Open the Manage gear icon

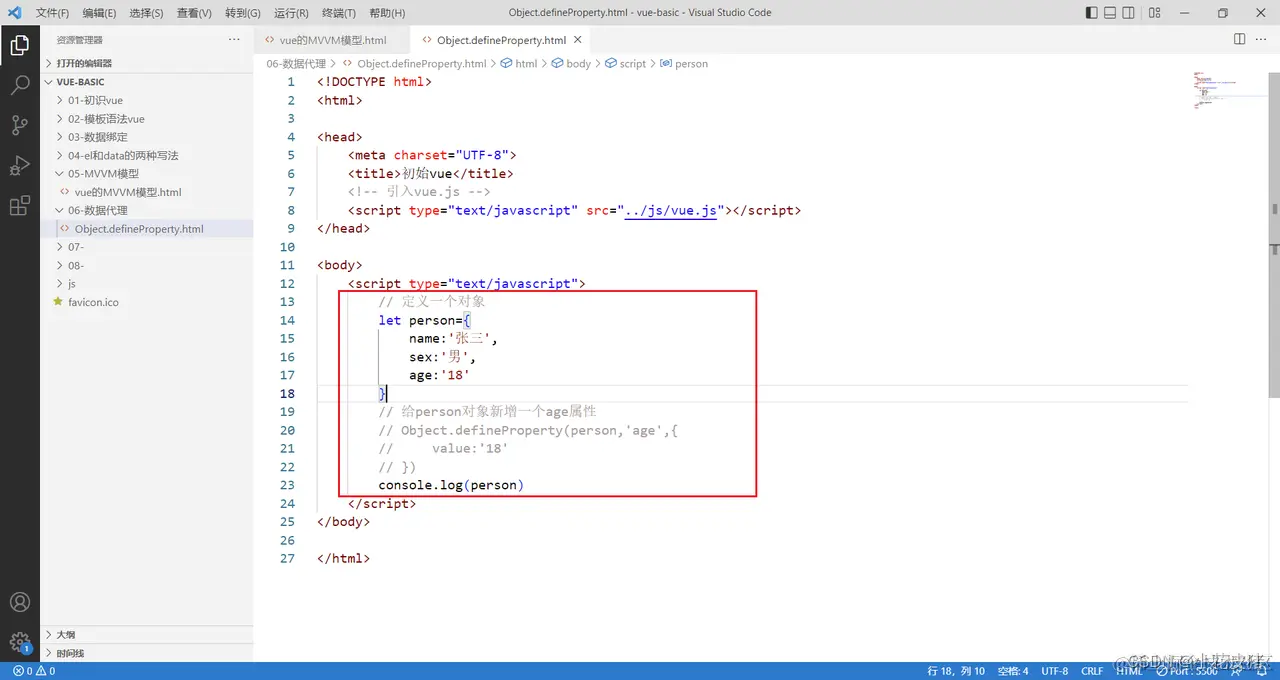19,642
